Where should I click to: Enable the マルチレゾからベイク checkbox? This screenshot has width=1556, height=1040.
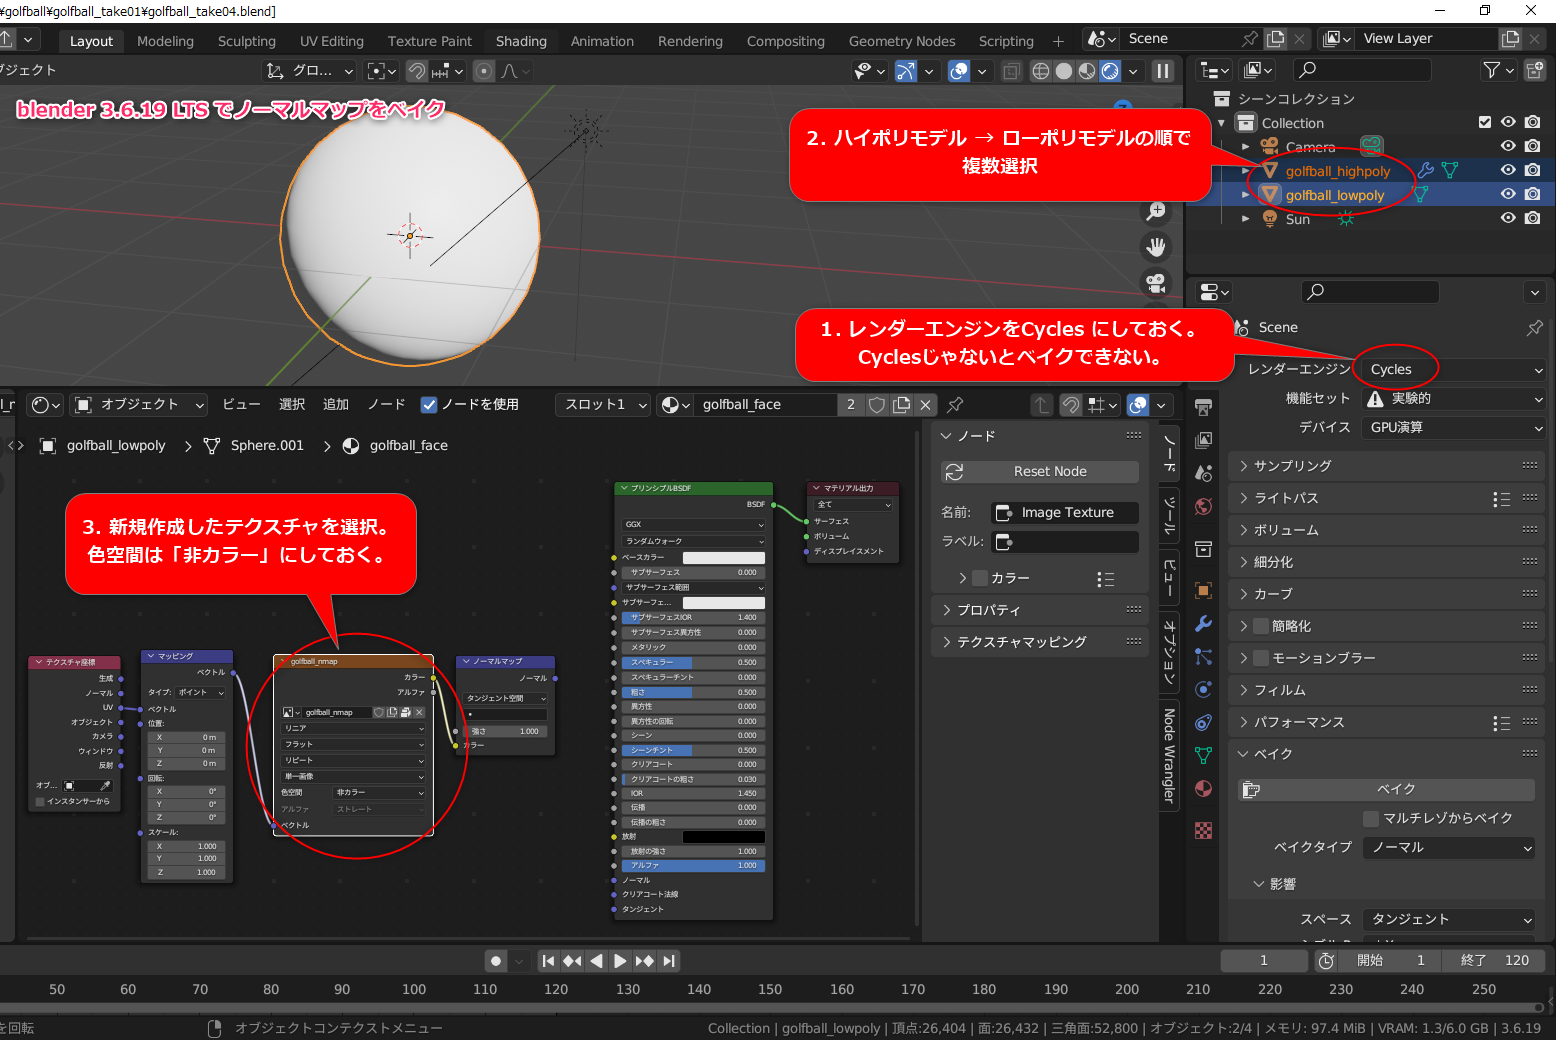[1371, 818]
